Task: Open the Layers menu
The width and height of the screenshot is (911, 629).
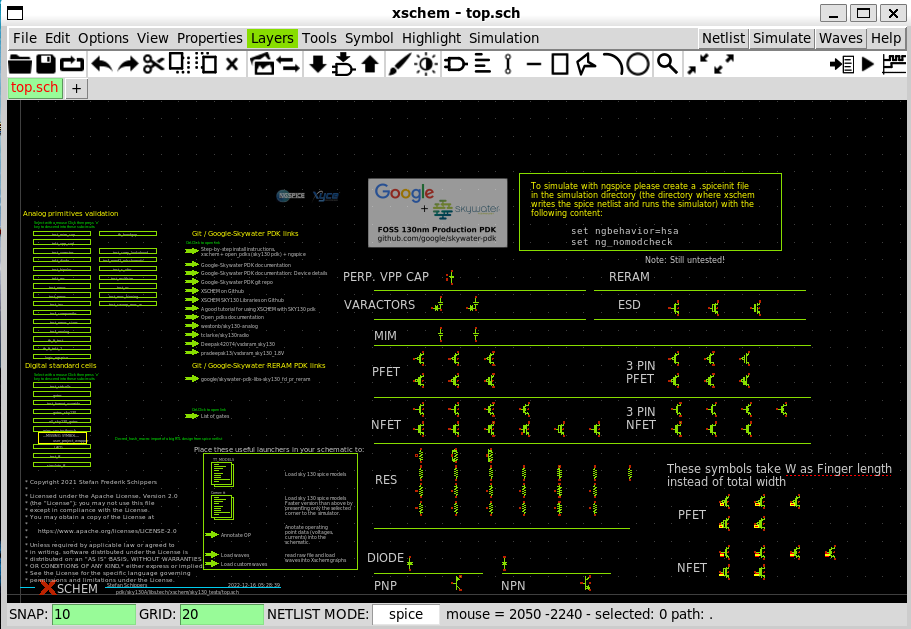Action: (x=272, y=38)
